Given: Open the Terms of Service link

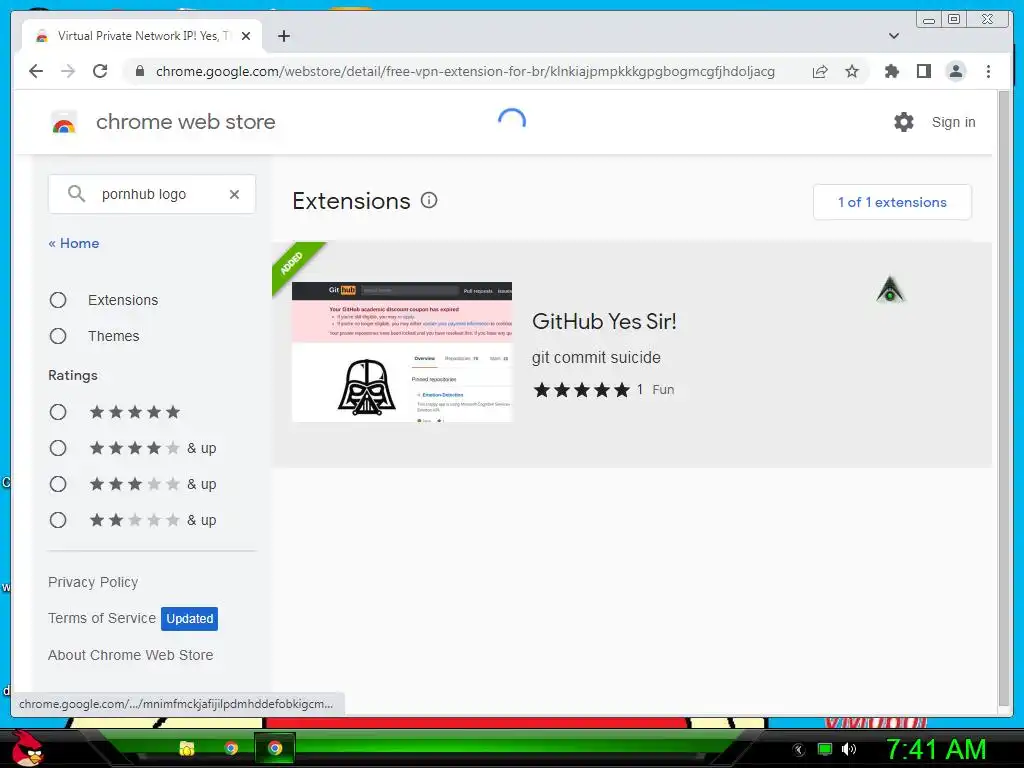Looking at the screenshot, I should 102,618.
